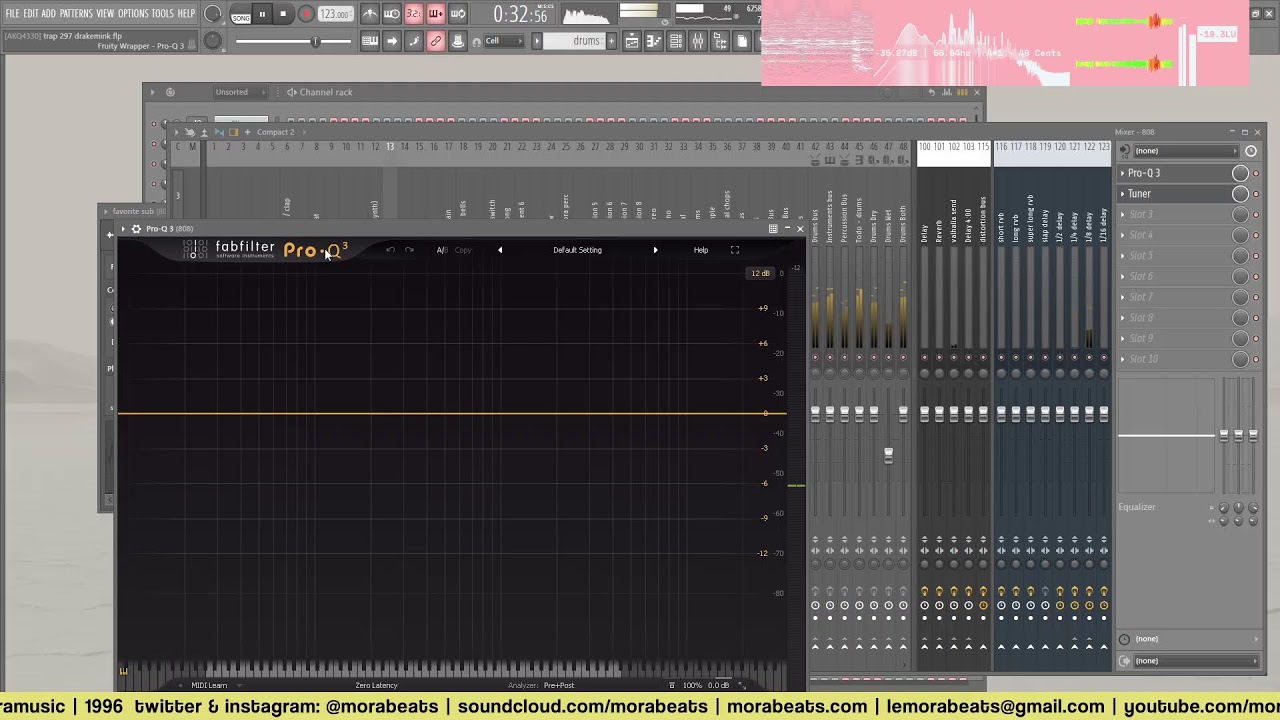Open the browser view icon
Screen dimensions: 1280x720
click(x=720, y=41)
